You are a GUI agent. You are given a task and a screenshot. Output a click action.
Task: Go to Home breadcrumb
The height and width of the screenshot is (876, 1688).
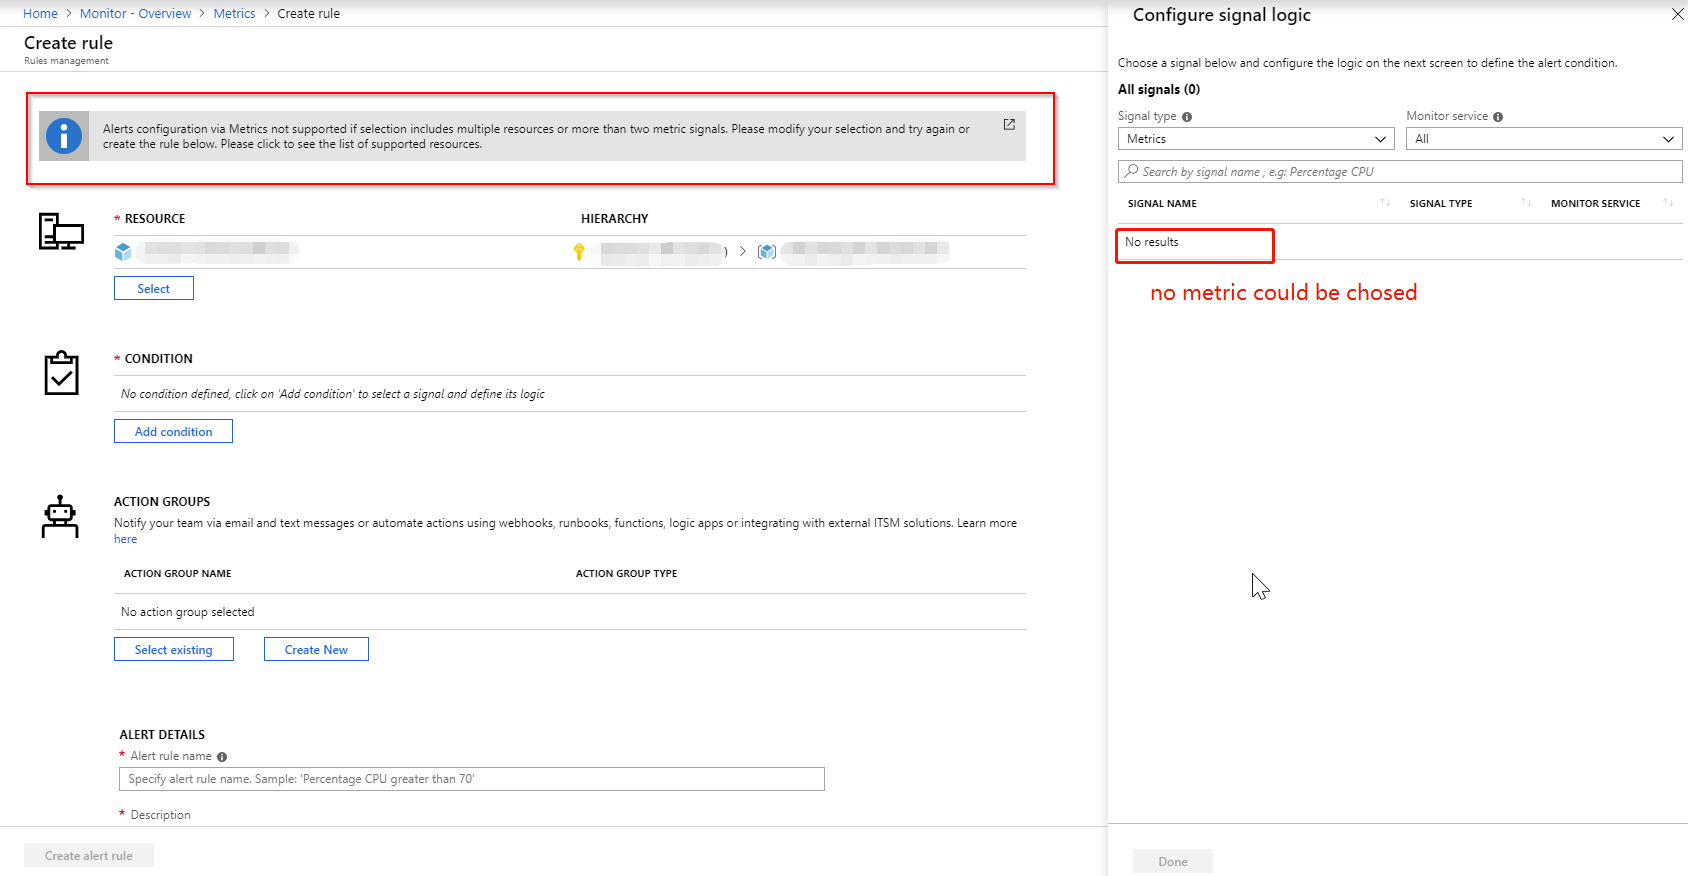click(x=40, y=14)
